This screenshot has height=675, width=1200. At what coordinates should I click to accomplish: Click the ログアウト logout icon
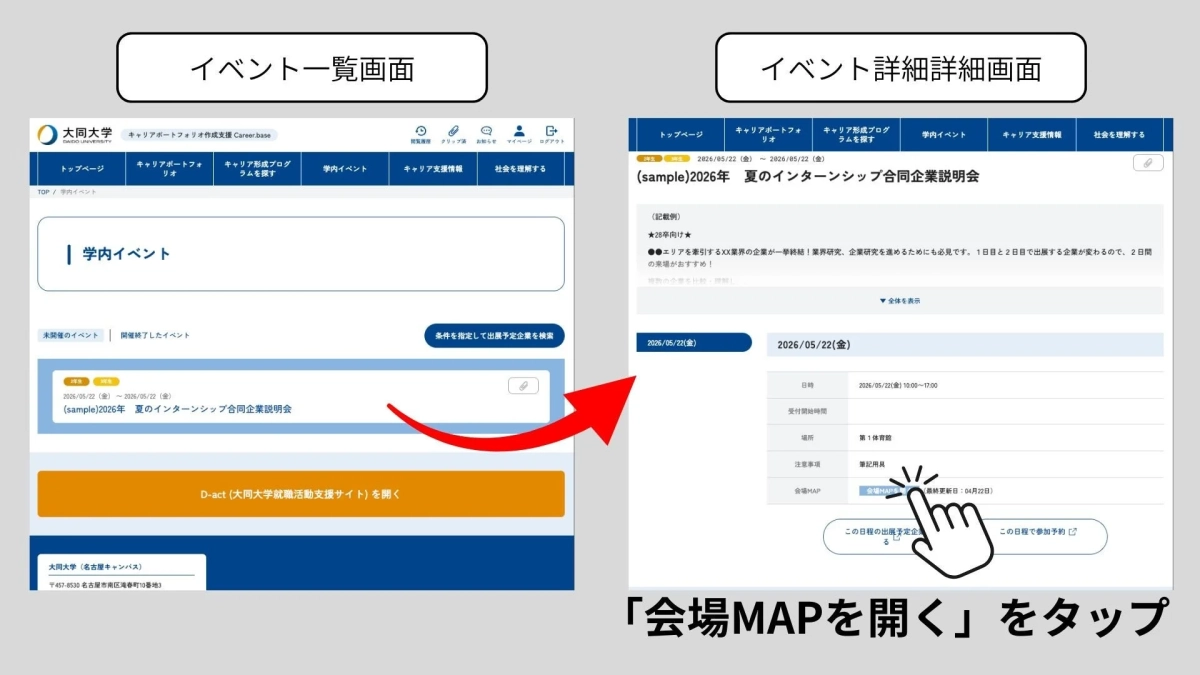point(552,131)
